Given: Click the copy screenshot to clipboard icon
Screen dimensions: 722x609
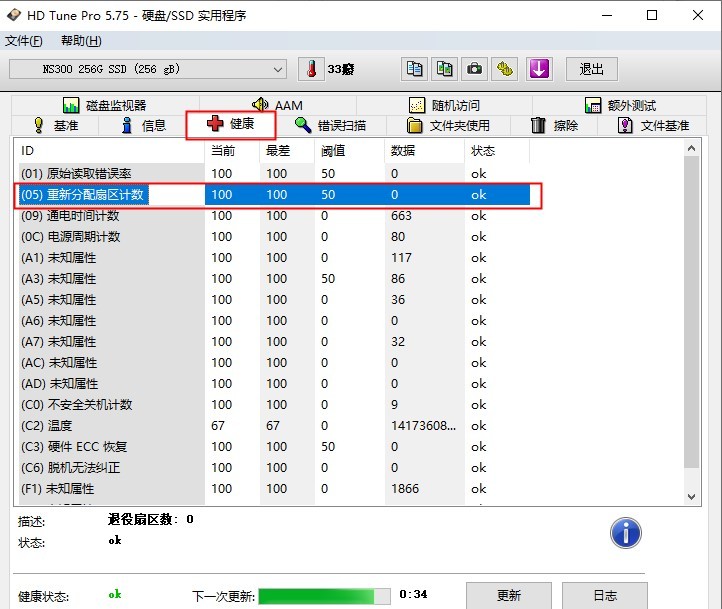Looking at the screenshot, I should tap(445, 69).
